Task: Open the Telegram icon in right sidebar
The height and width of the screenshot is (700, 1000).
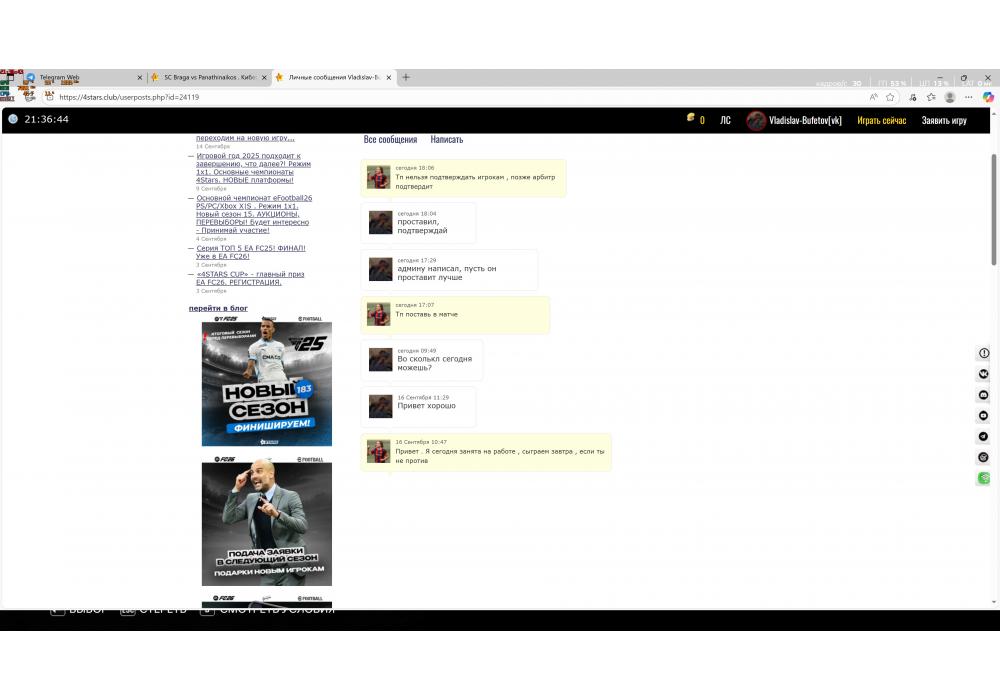Action: pos(984,437)
